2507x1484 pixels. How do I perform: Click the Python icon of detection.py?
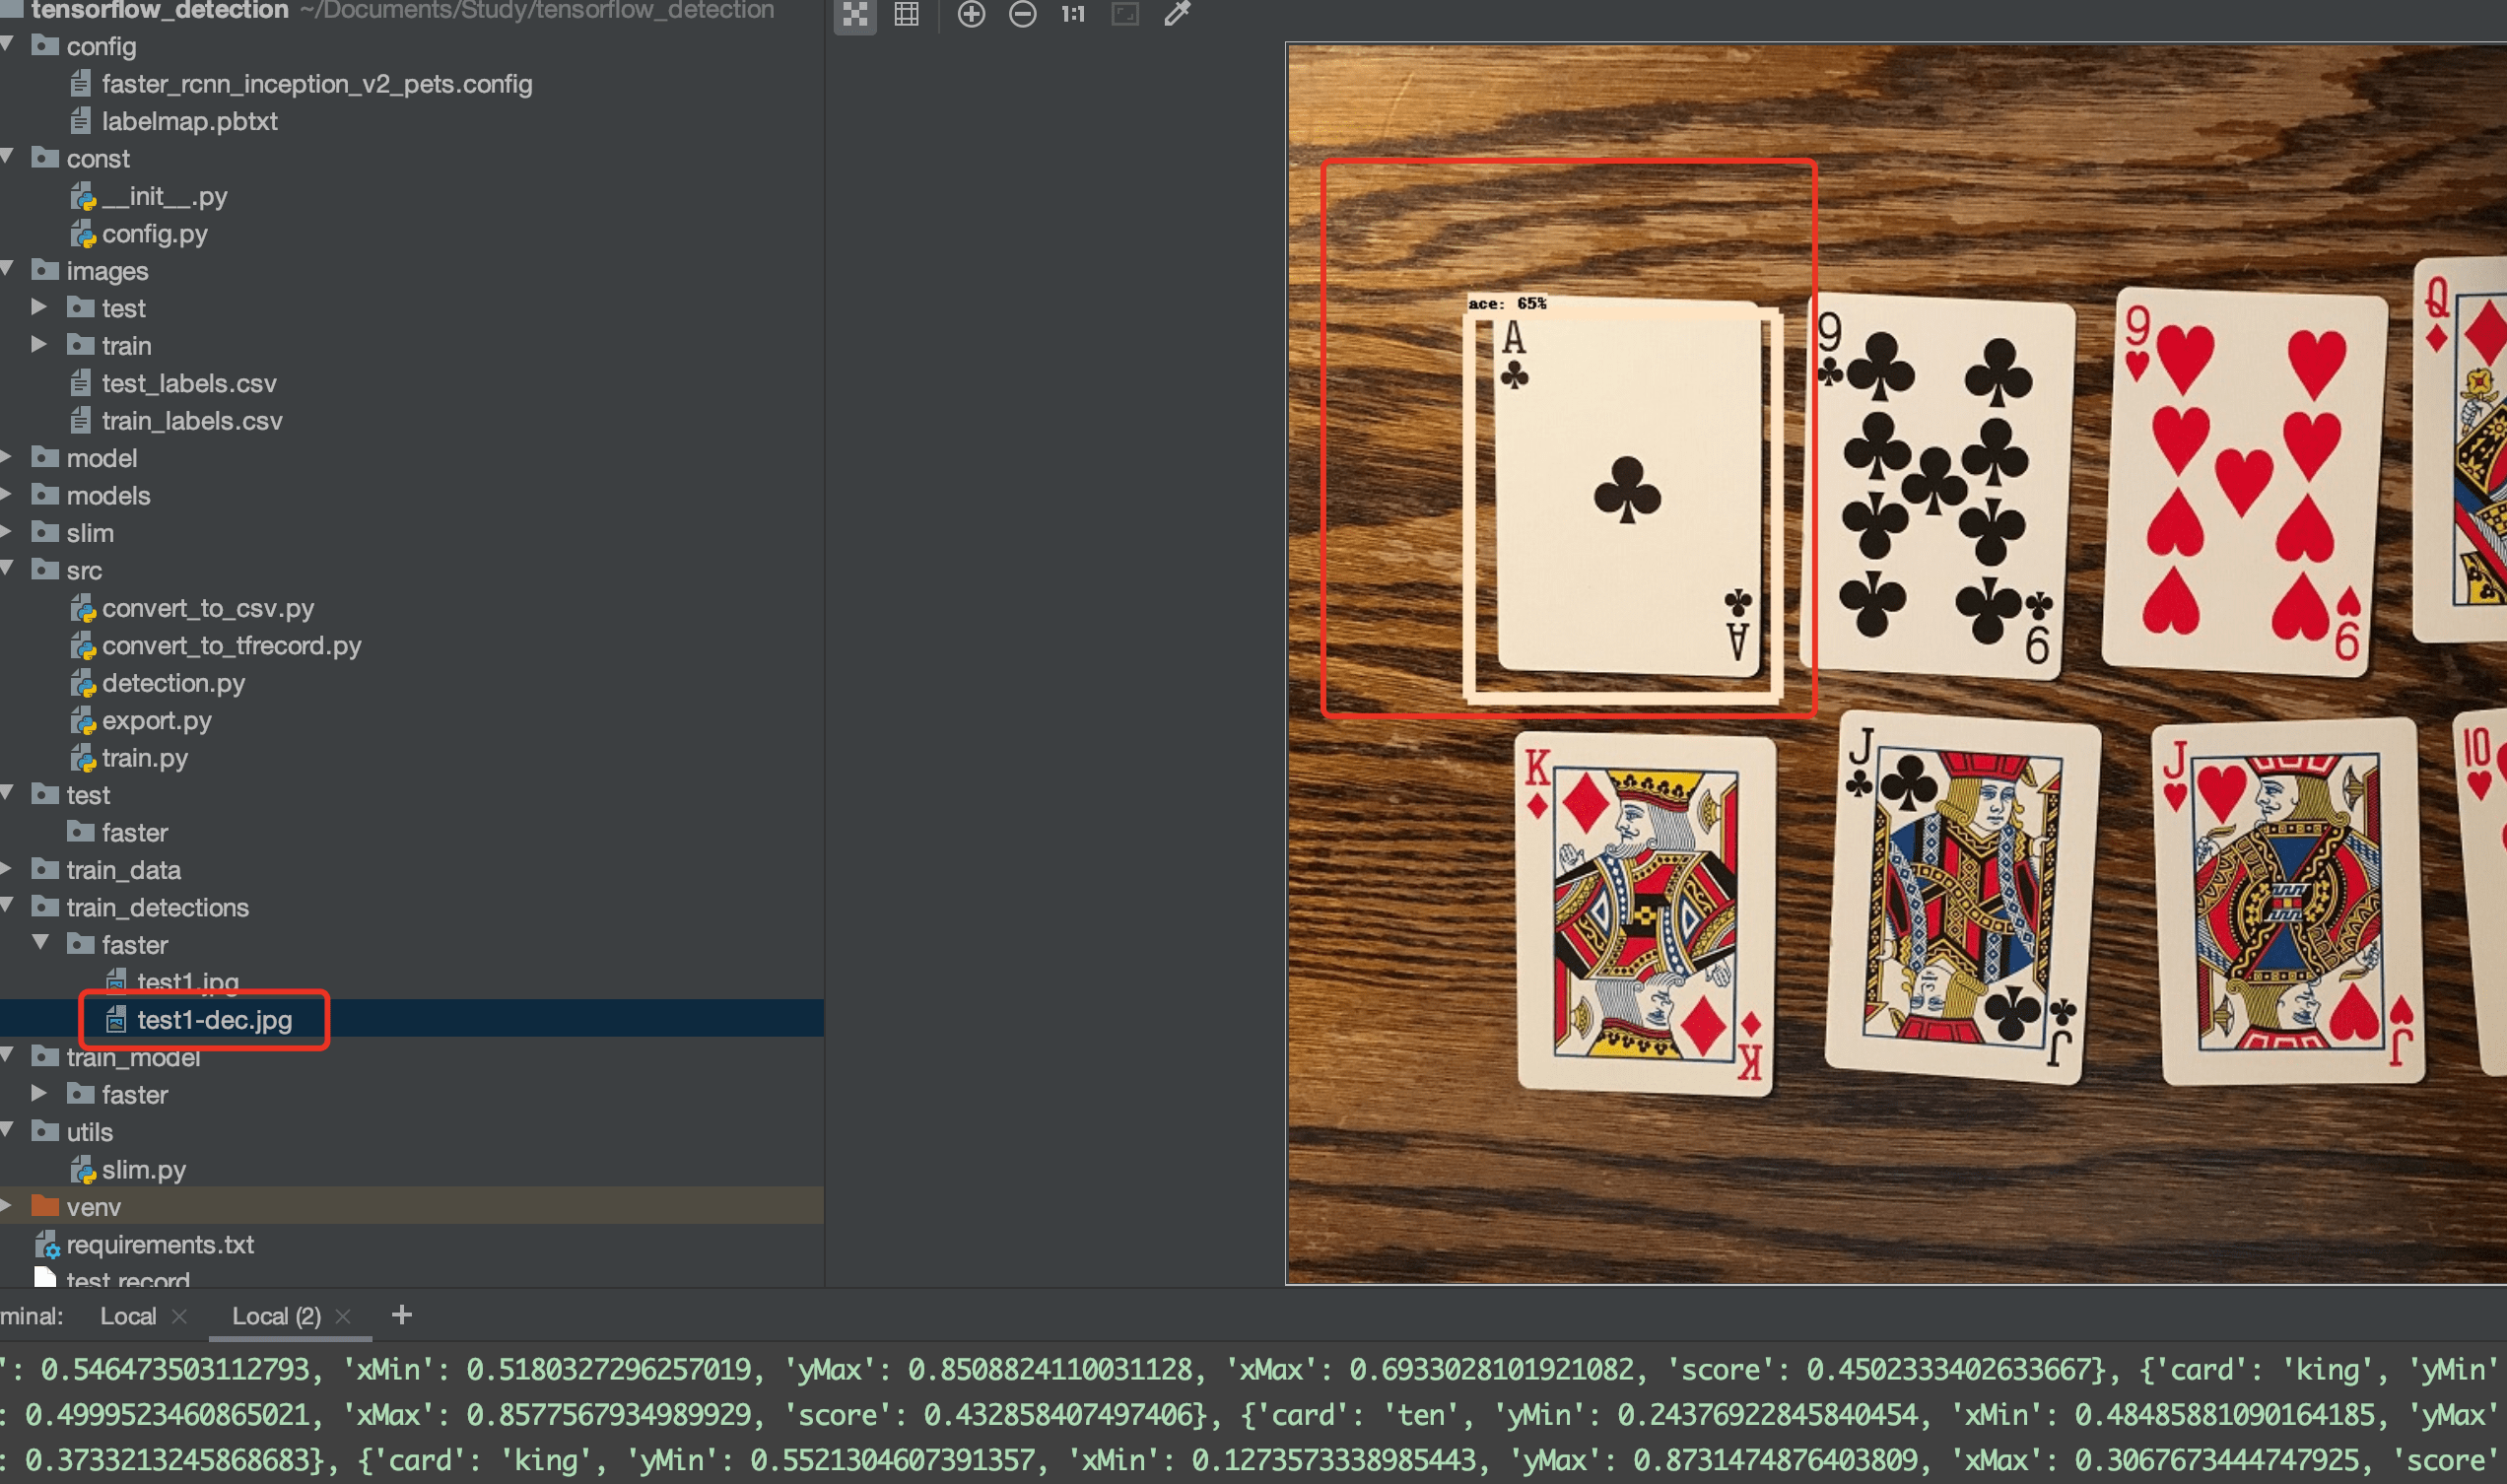click(x=83, y=683)
